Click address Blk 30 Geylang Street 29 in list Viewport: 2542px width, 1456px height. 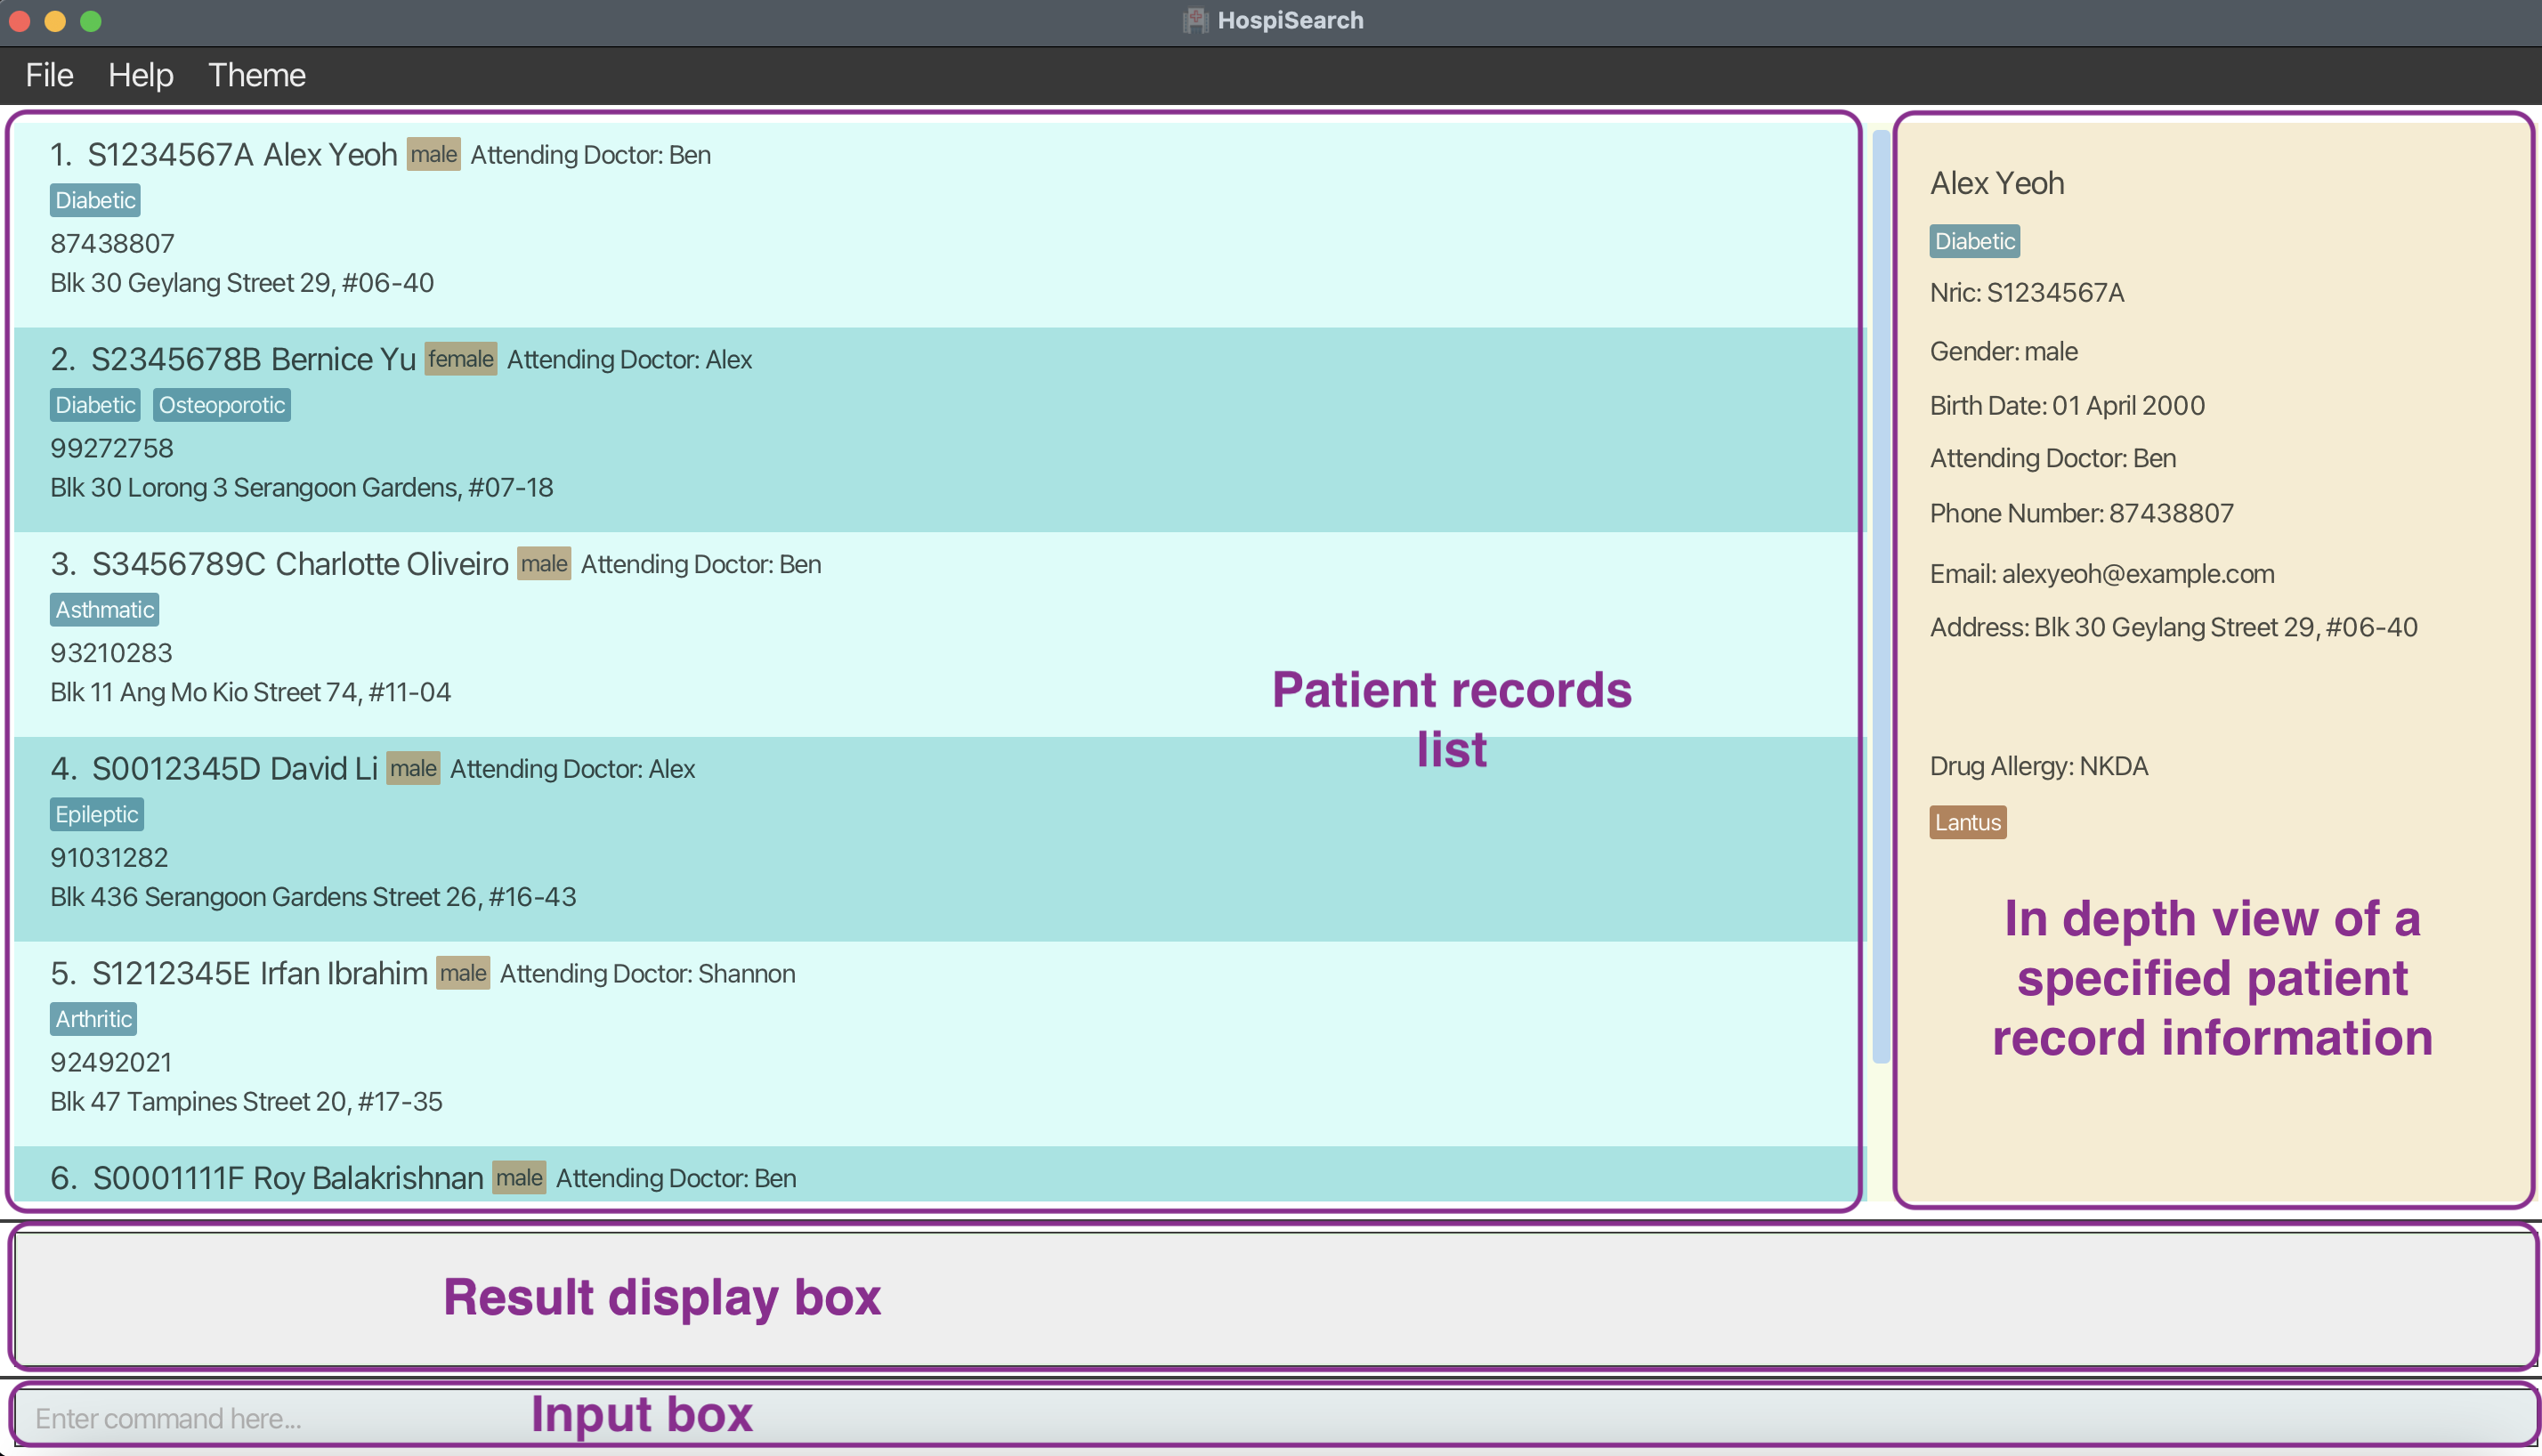[x=242, y=283]
